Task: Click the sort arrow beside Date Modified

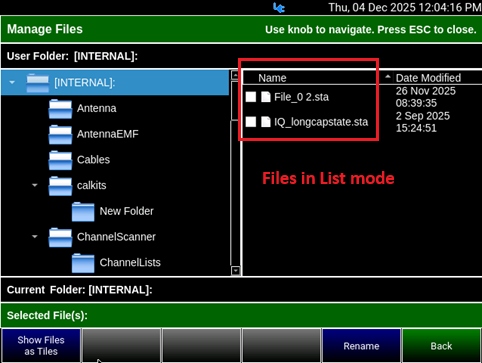Action: pos(387,77)
